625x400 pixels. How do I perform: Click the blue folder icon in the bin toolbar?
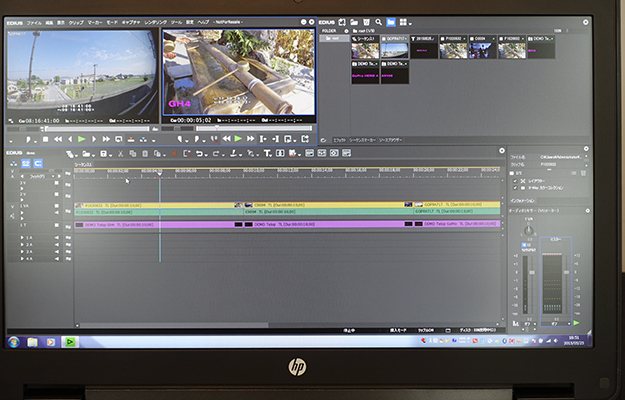(x=391, y=21)
